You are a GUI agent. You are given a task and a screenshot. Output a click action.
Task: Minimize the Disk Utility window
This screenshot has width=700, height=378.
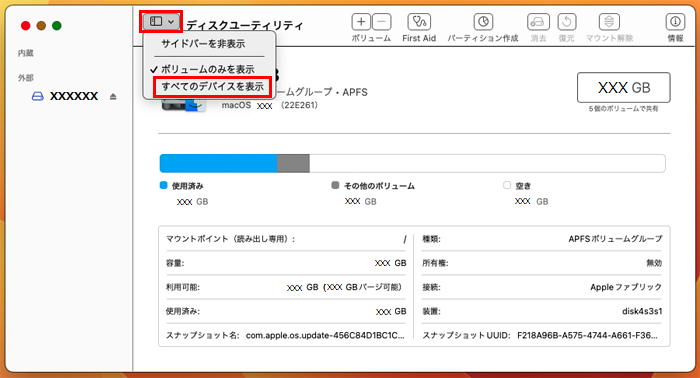41,26
